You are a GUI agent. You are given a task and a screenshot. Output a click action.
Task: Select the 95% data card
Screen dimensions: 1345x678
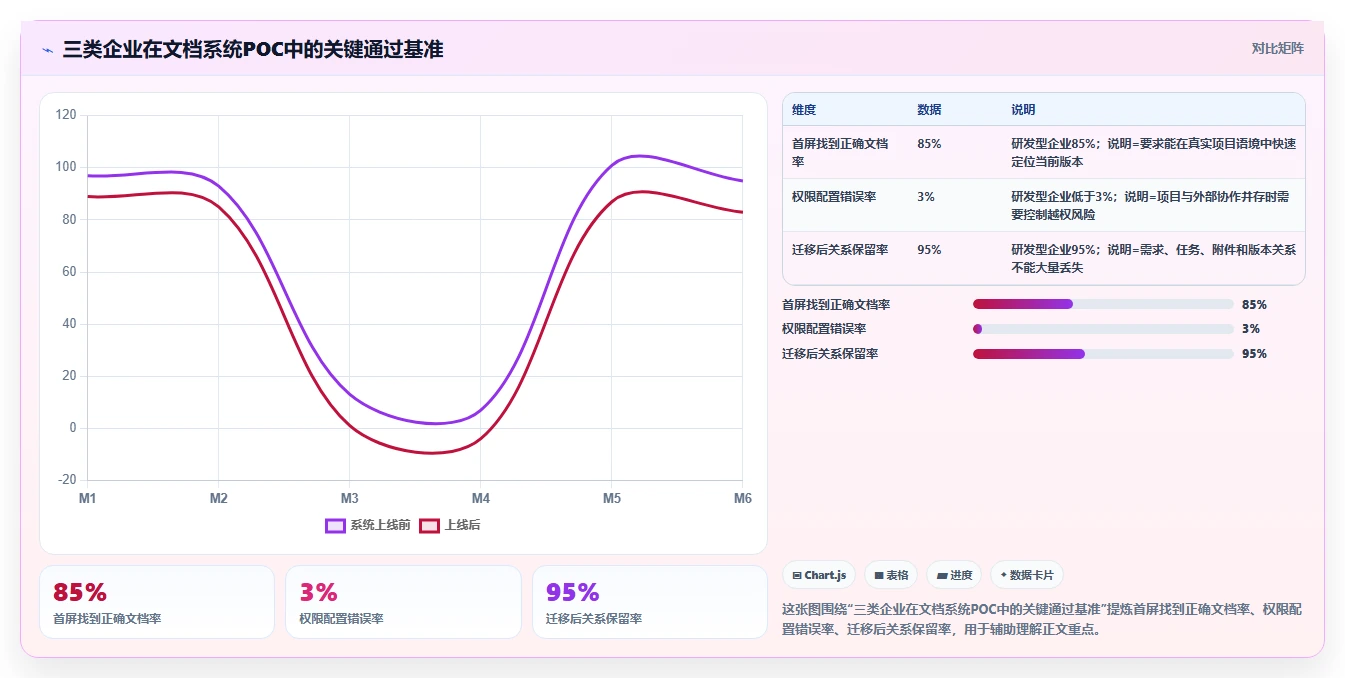click(x=650, y=602)
